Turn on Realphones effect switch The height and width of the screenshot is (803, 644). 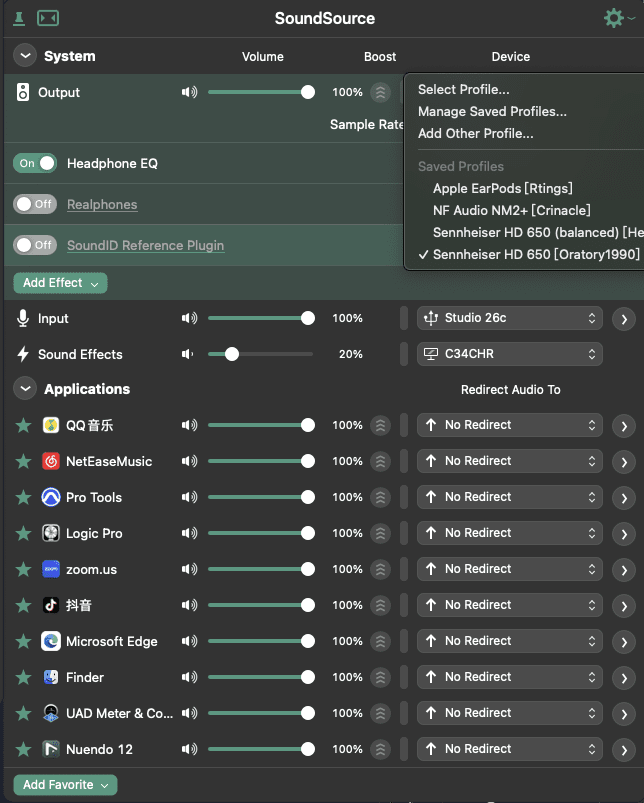35,204
